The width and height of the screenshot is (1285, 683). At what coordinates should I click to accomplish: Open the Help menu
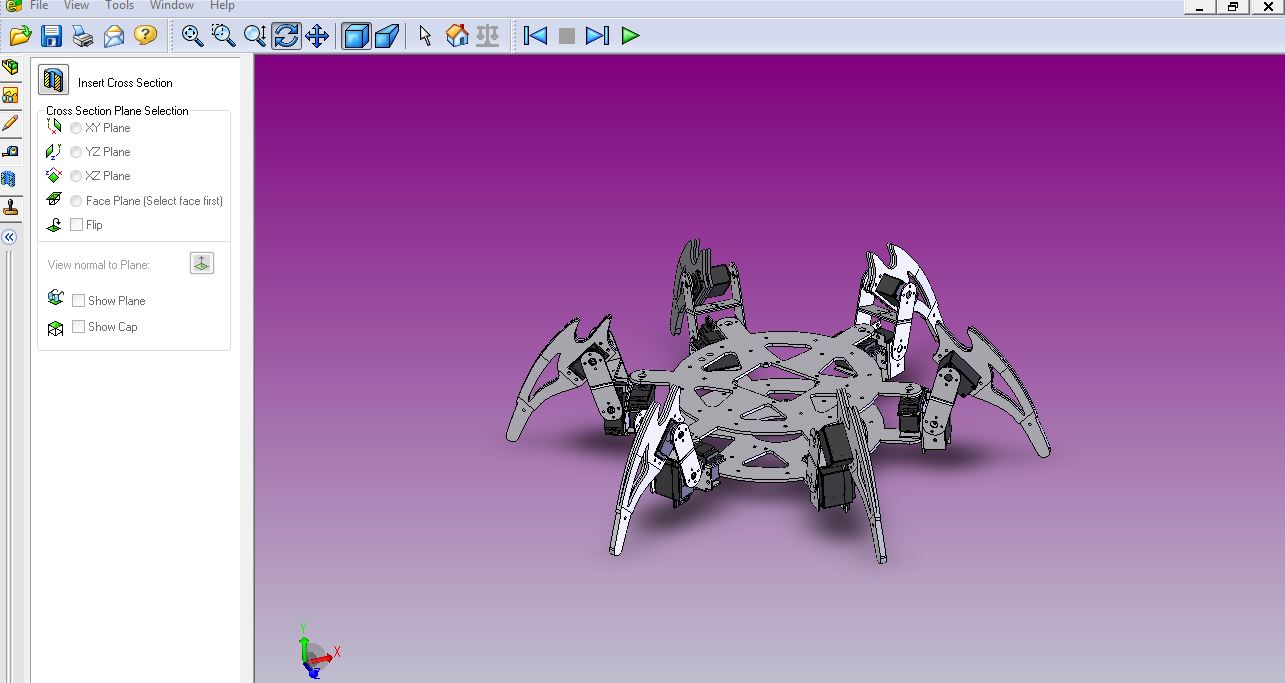coord(222,5)
